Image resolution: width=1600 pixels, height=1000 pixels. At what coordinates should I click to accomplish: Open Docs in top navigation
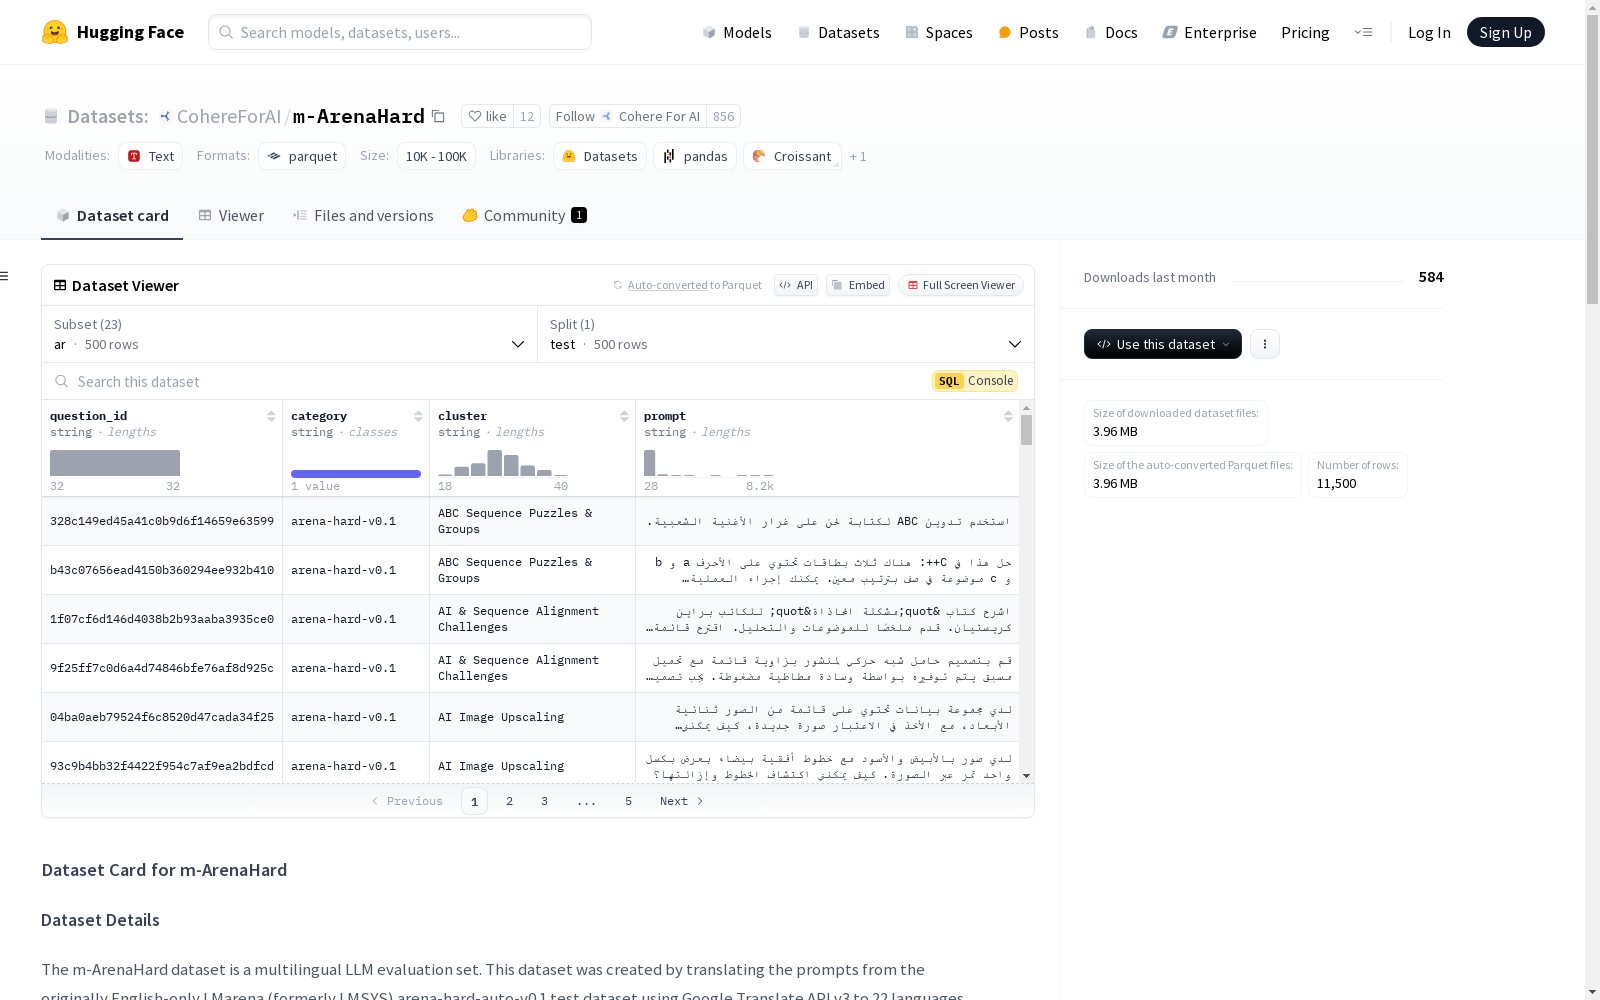[x=1111, y=32]
